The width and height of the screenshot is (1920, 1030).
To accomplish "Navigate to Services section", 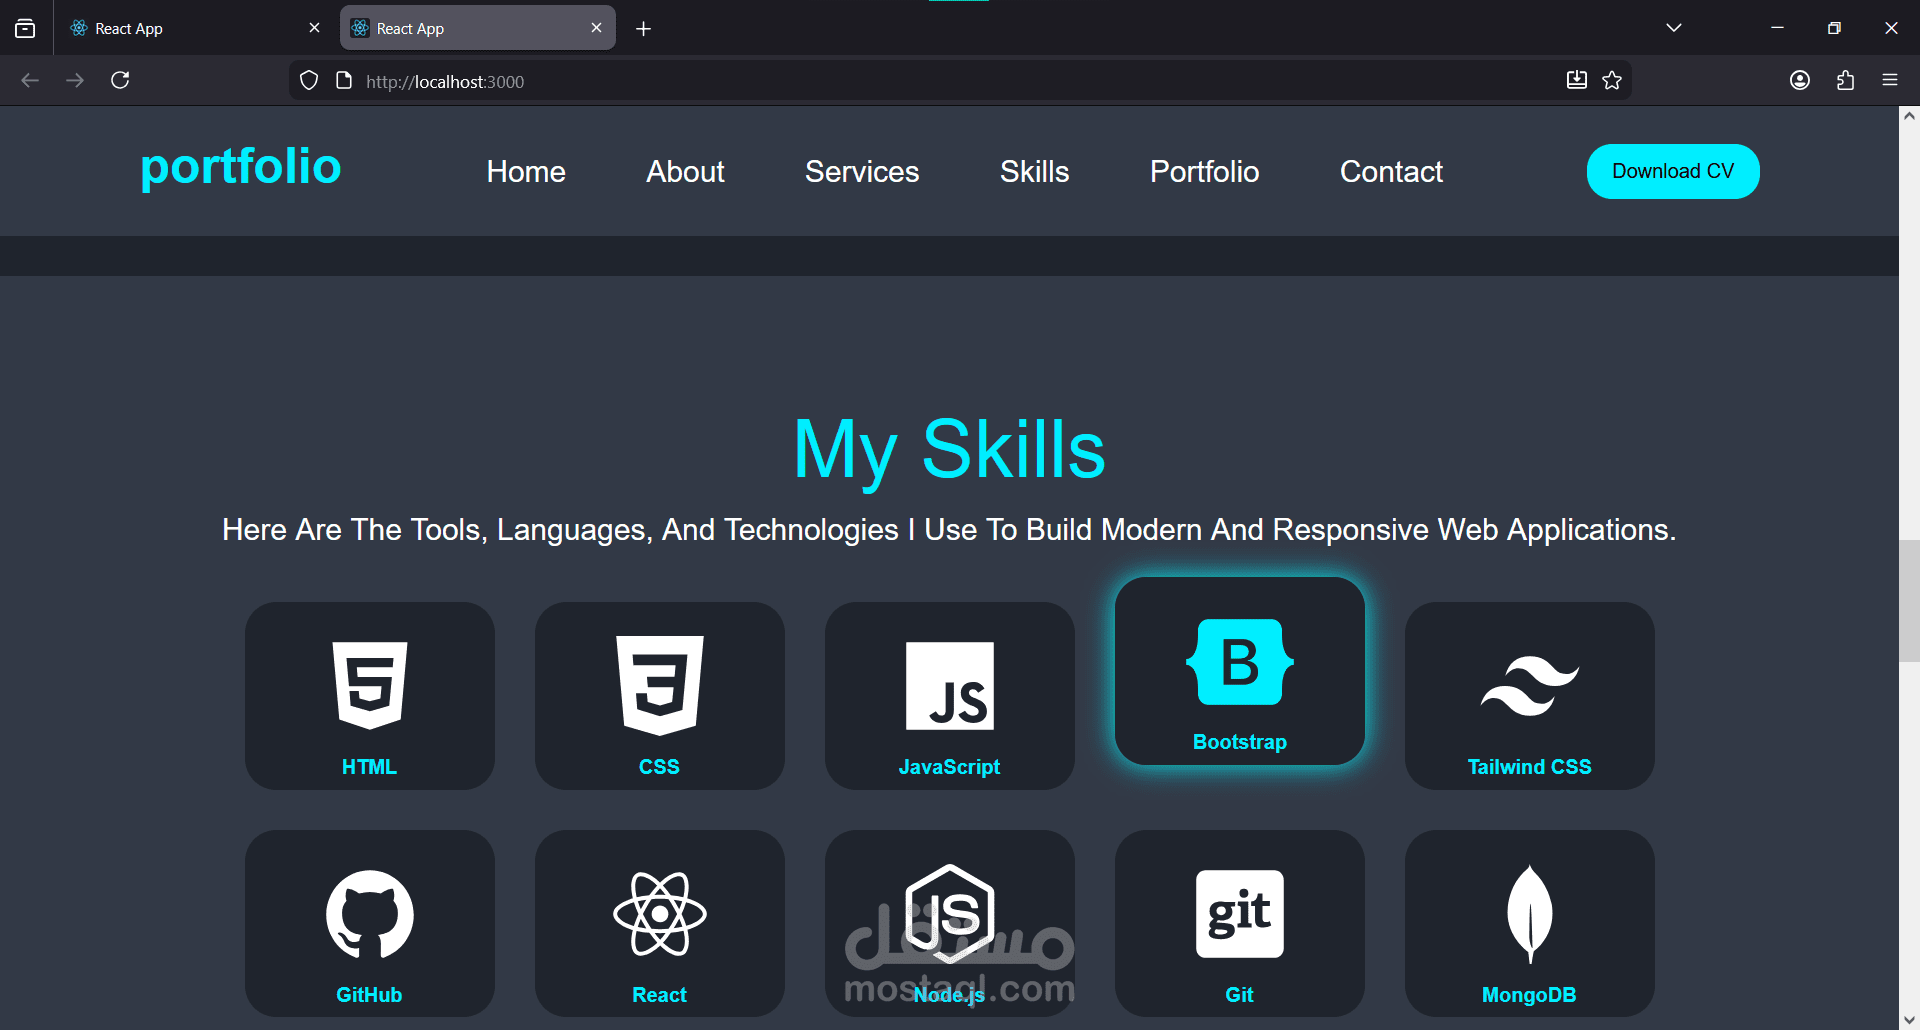I will [x=862, y=172].
